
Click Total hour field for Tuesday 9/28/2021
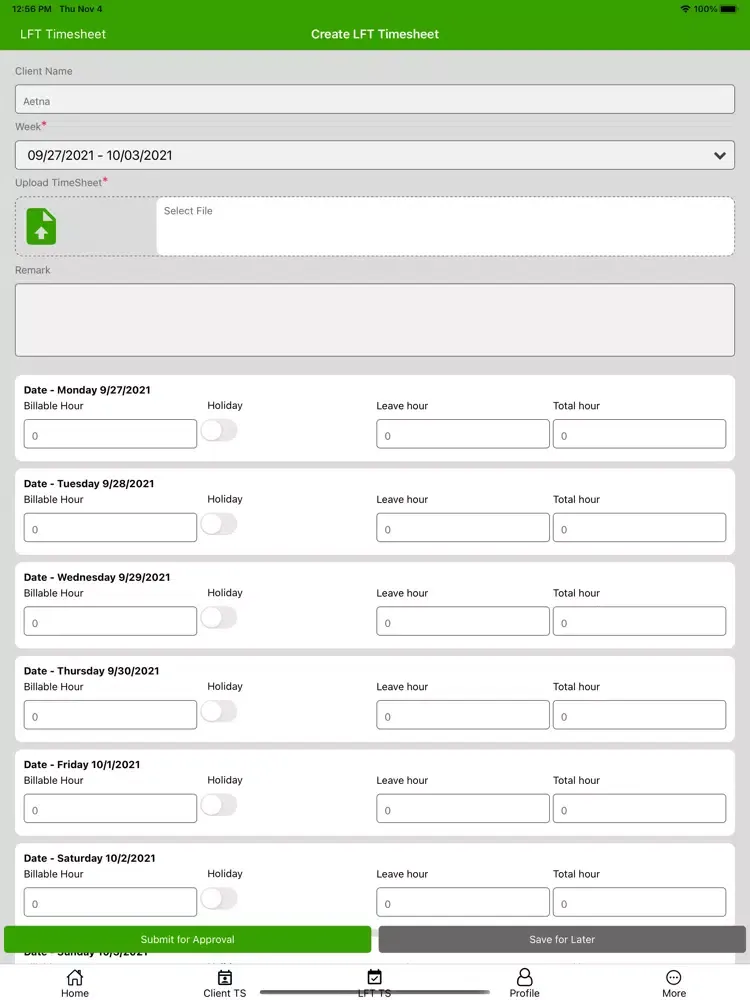pos(639,527)
